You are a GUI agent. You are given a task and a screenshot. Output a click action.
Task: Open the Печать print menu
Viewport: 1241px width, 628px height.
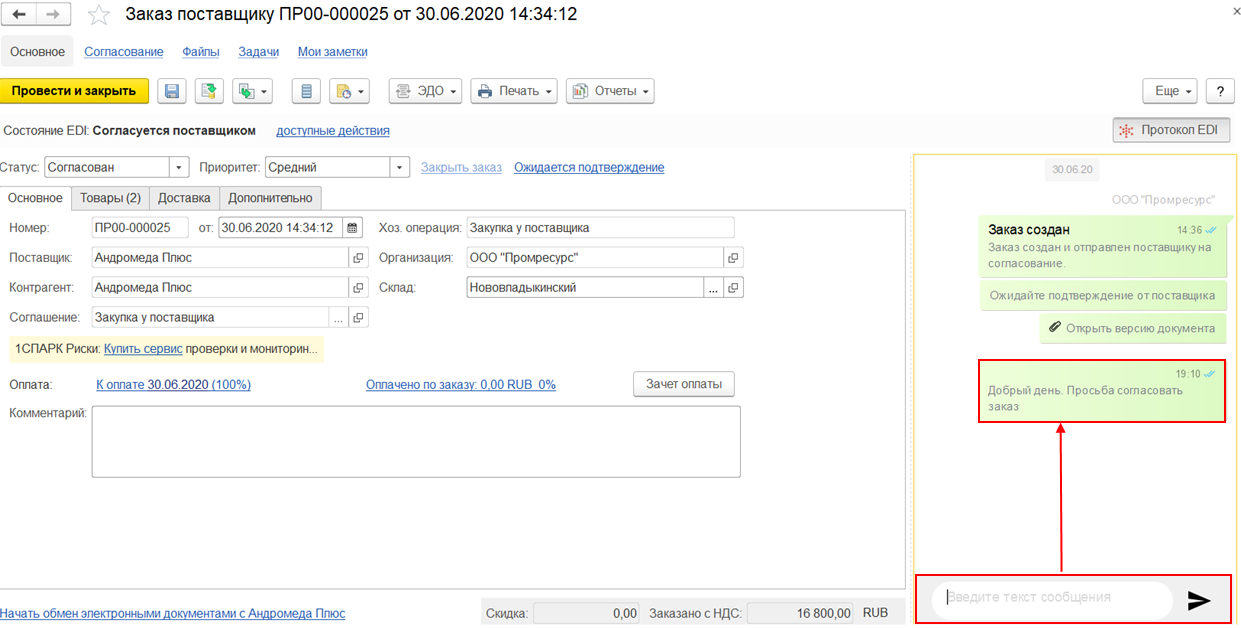pos(513,91)
